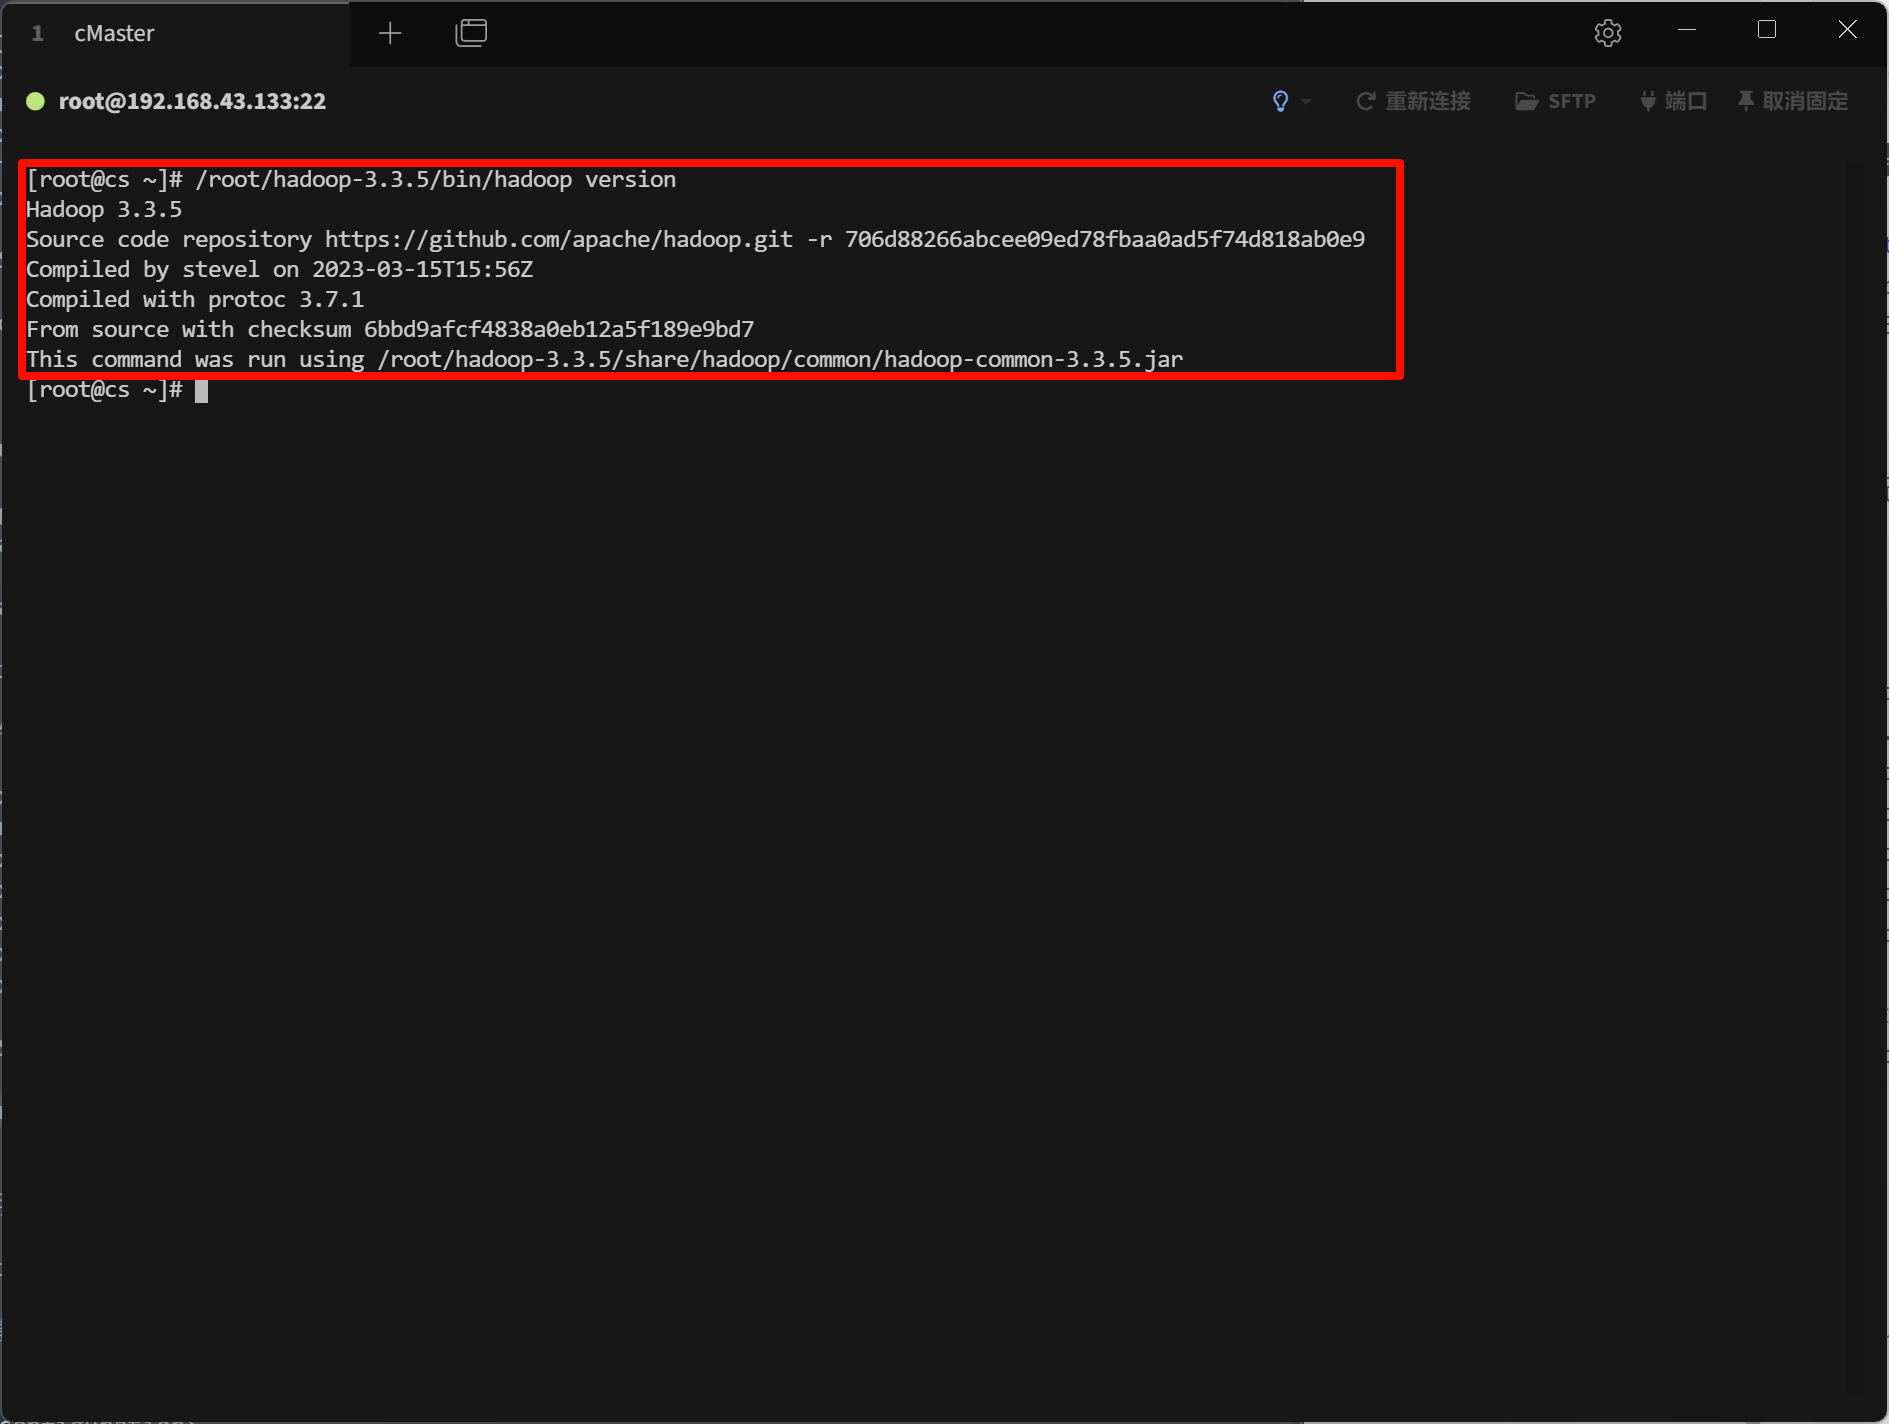Minimize the terminal window
Image resolution: width=1889 pixels, height=1424 pixels.
tap(1687, 30)
